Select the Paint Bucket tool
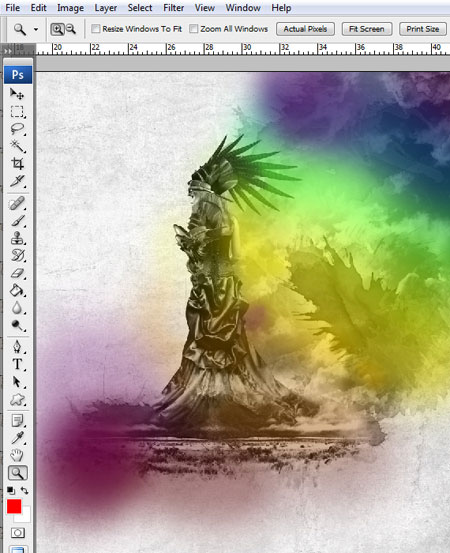Screen dimensions: 450x553 (17, 291)
